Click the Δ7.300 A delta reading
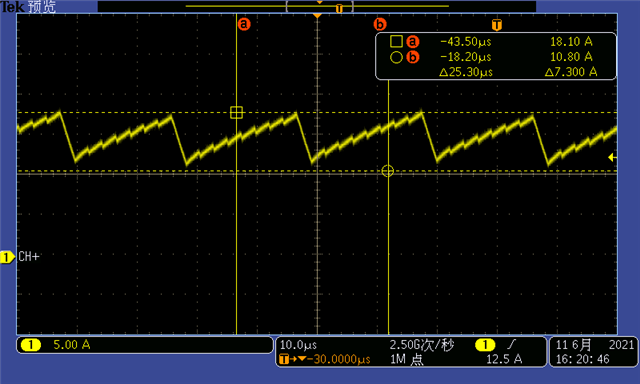 tap(571, 72)
